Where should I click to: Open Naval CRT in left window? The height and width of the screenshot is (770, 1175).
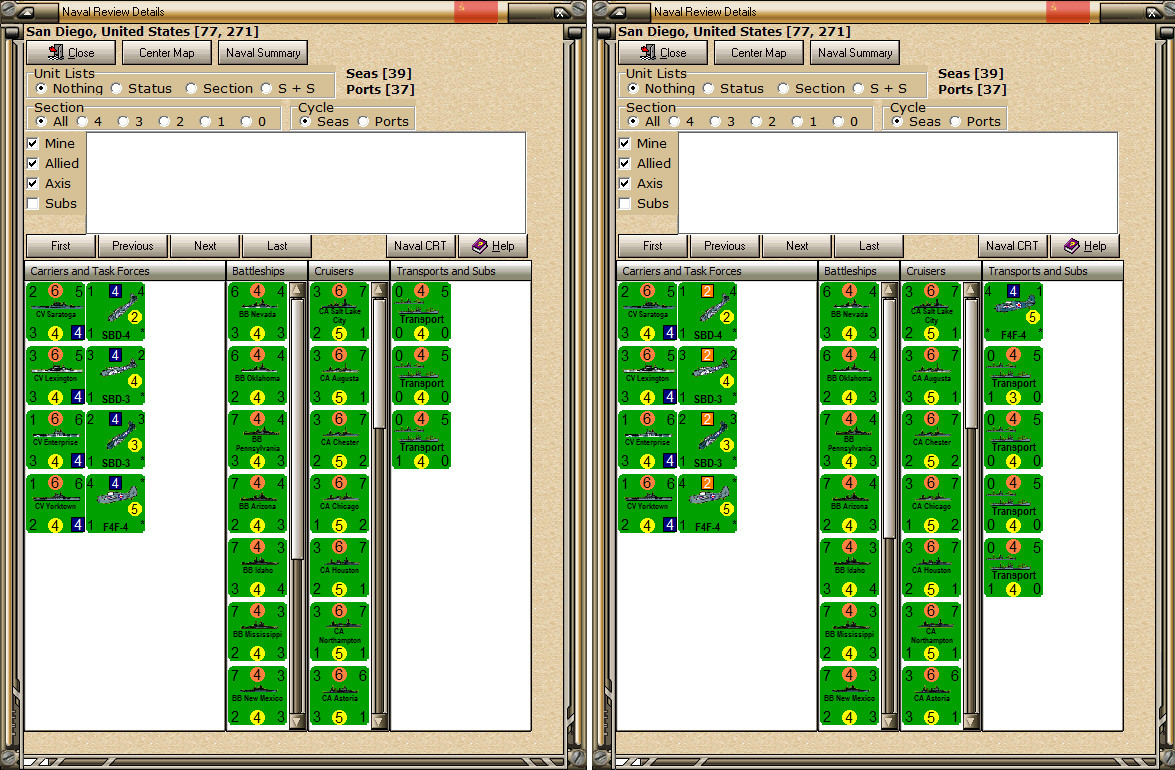pyautogui.click(x=420, y=246)
